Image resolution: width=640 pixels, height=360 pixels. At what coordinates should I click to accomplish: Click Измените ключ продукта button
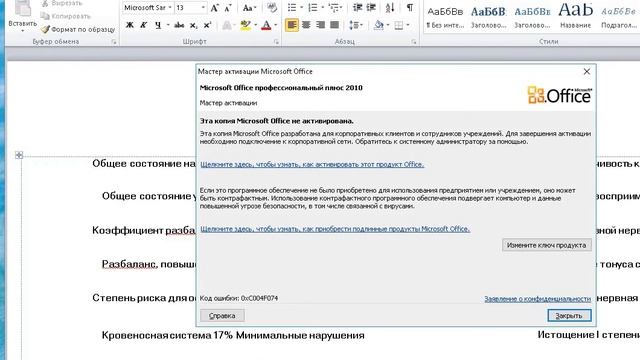[547, 245]
